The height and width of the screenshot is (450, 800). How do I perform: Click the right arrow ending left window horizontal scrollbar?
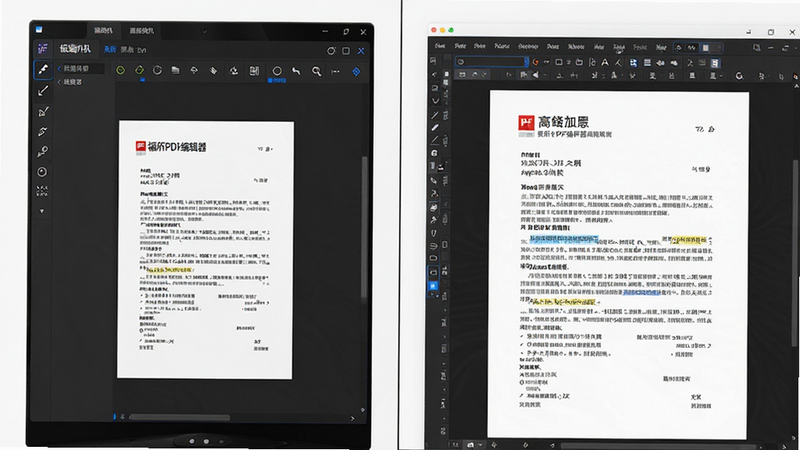tap(352, 418)
